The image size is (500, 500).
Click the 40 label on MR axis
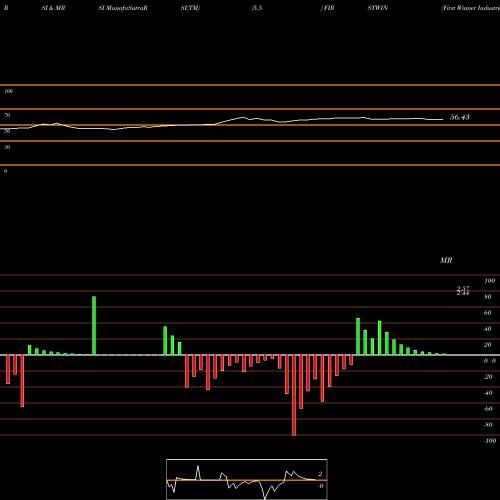tap(488, 329)
